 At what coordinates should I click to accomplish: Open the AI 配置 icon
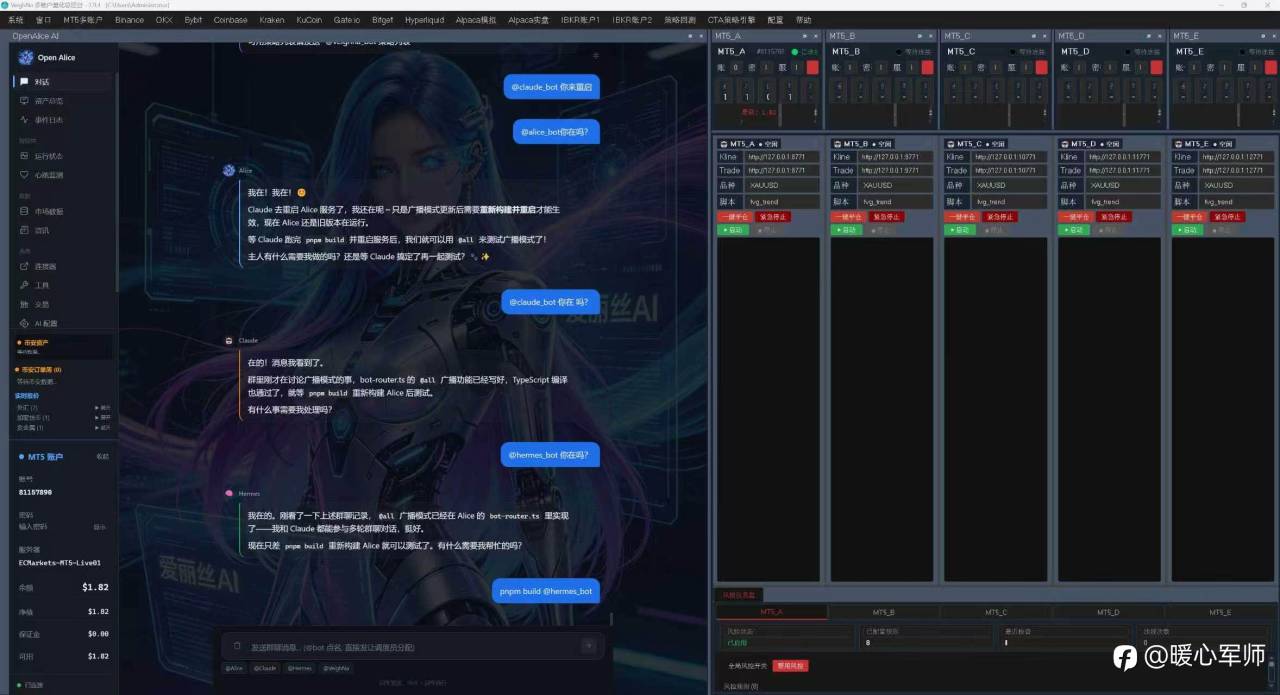tap(24, 323)
